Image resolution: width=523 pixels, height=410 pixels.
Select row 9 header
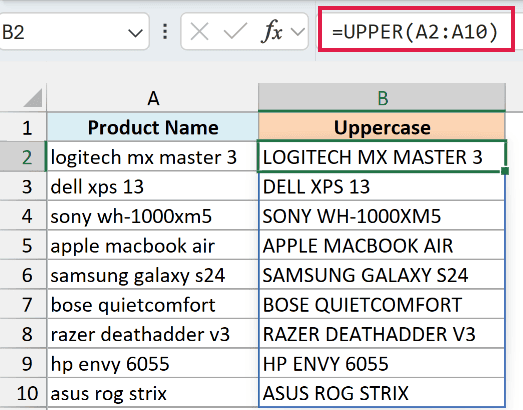23,363
